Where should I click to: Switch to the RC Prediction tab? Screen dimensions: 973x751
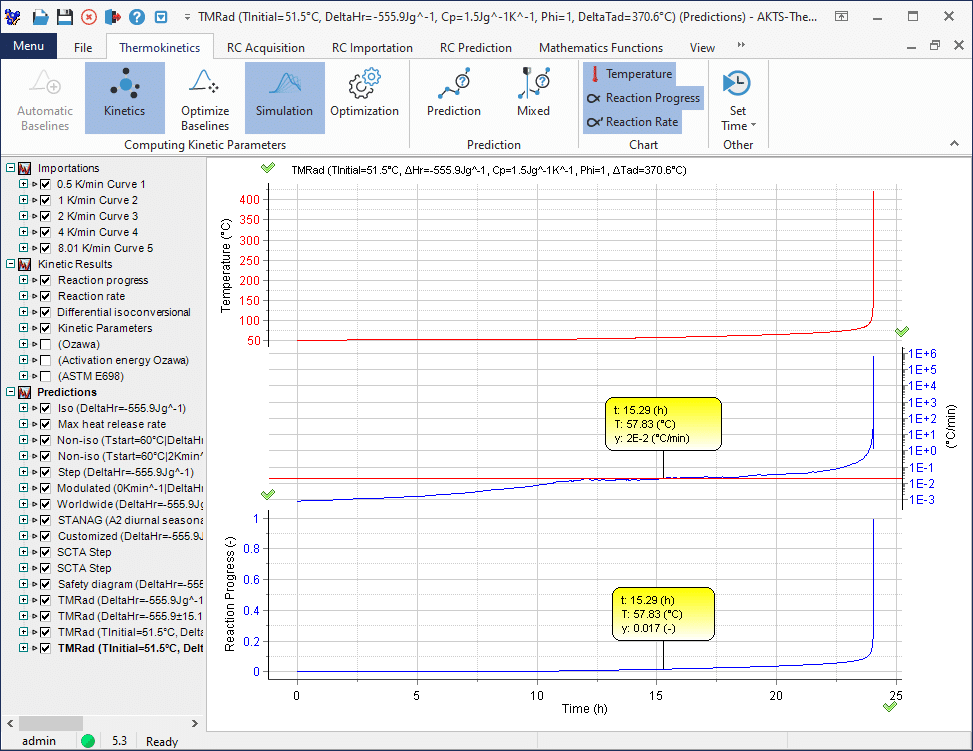(x=475, y=47)
